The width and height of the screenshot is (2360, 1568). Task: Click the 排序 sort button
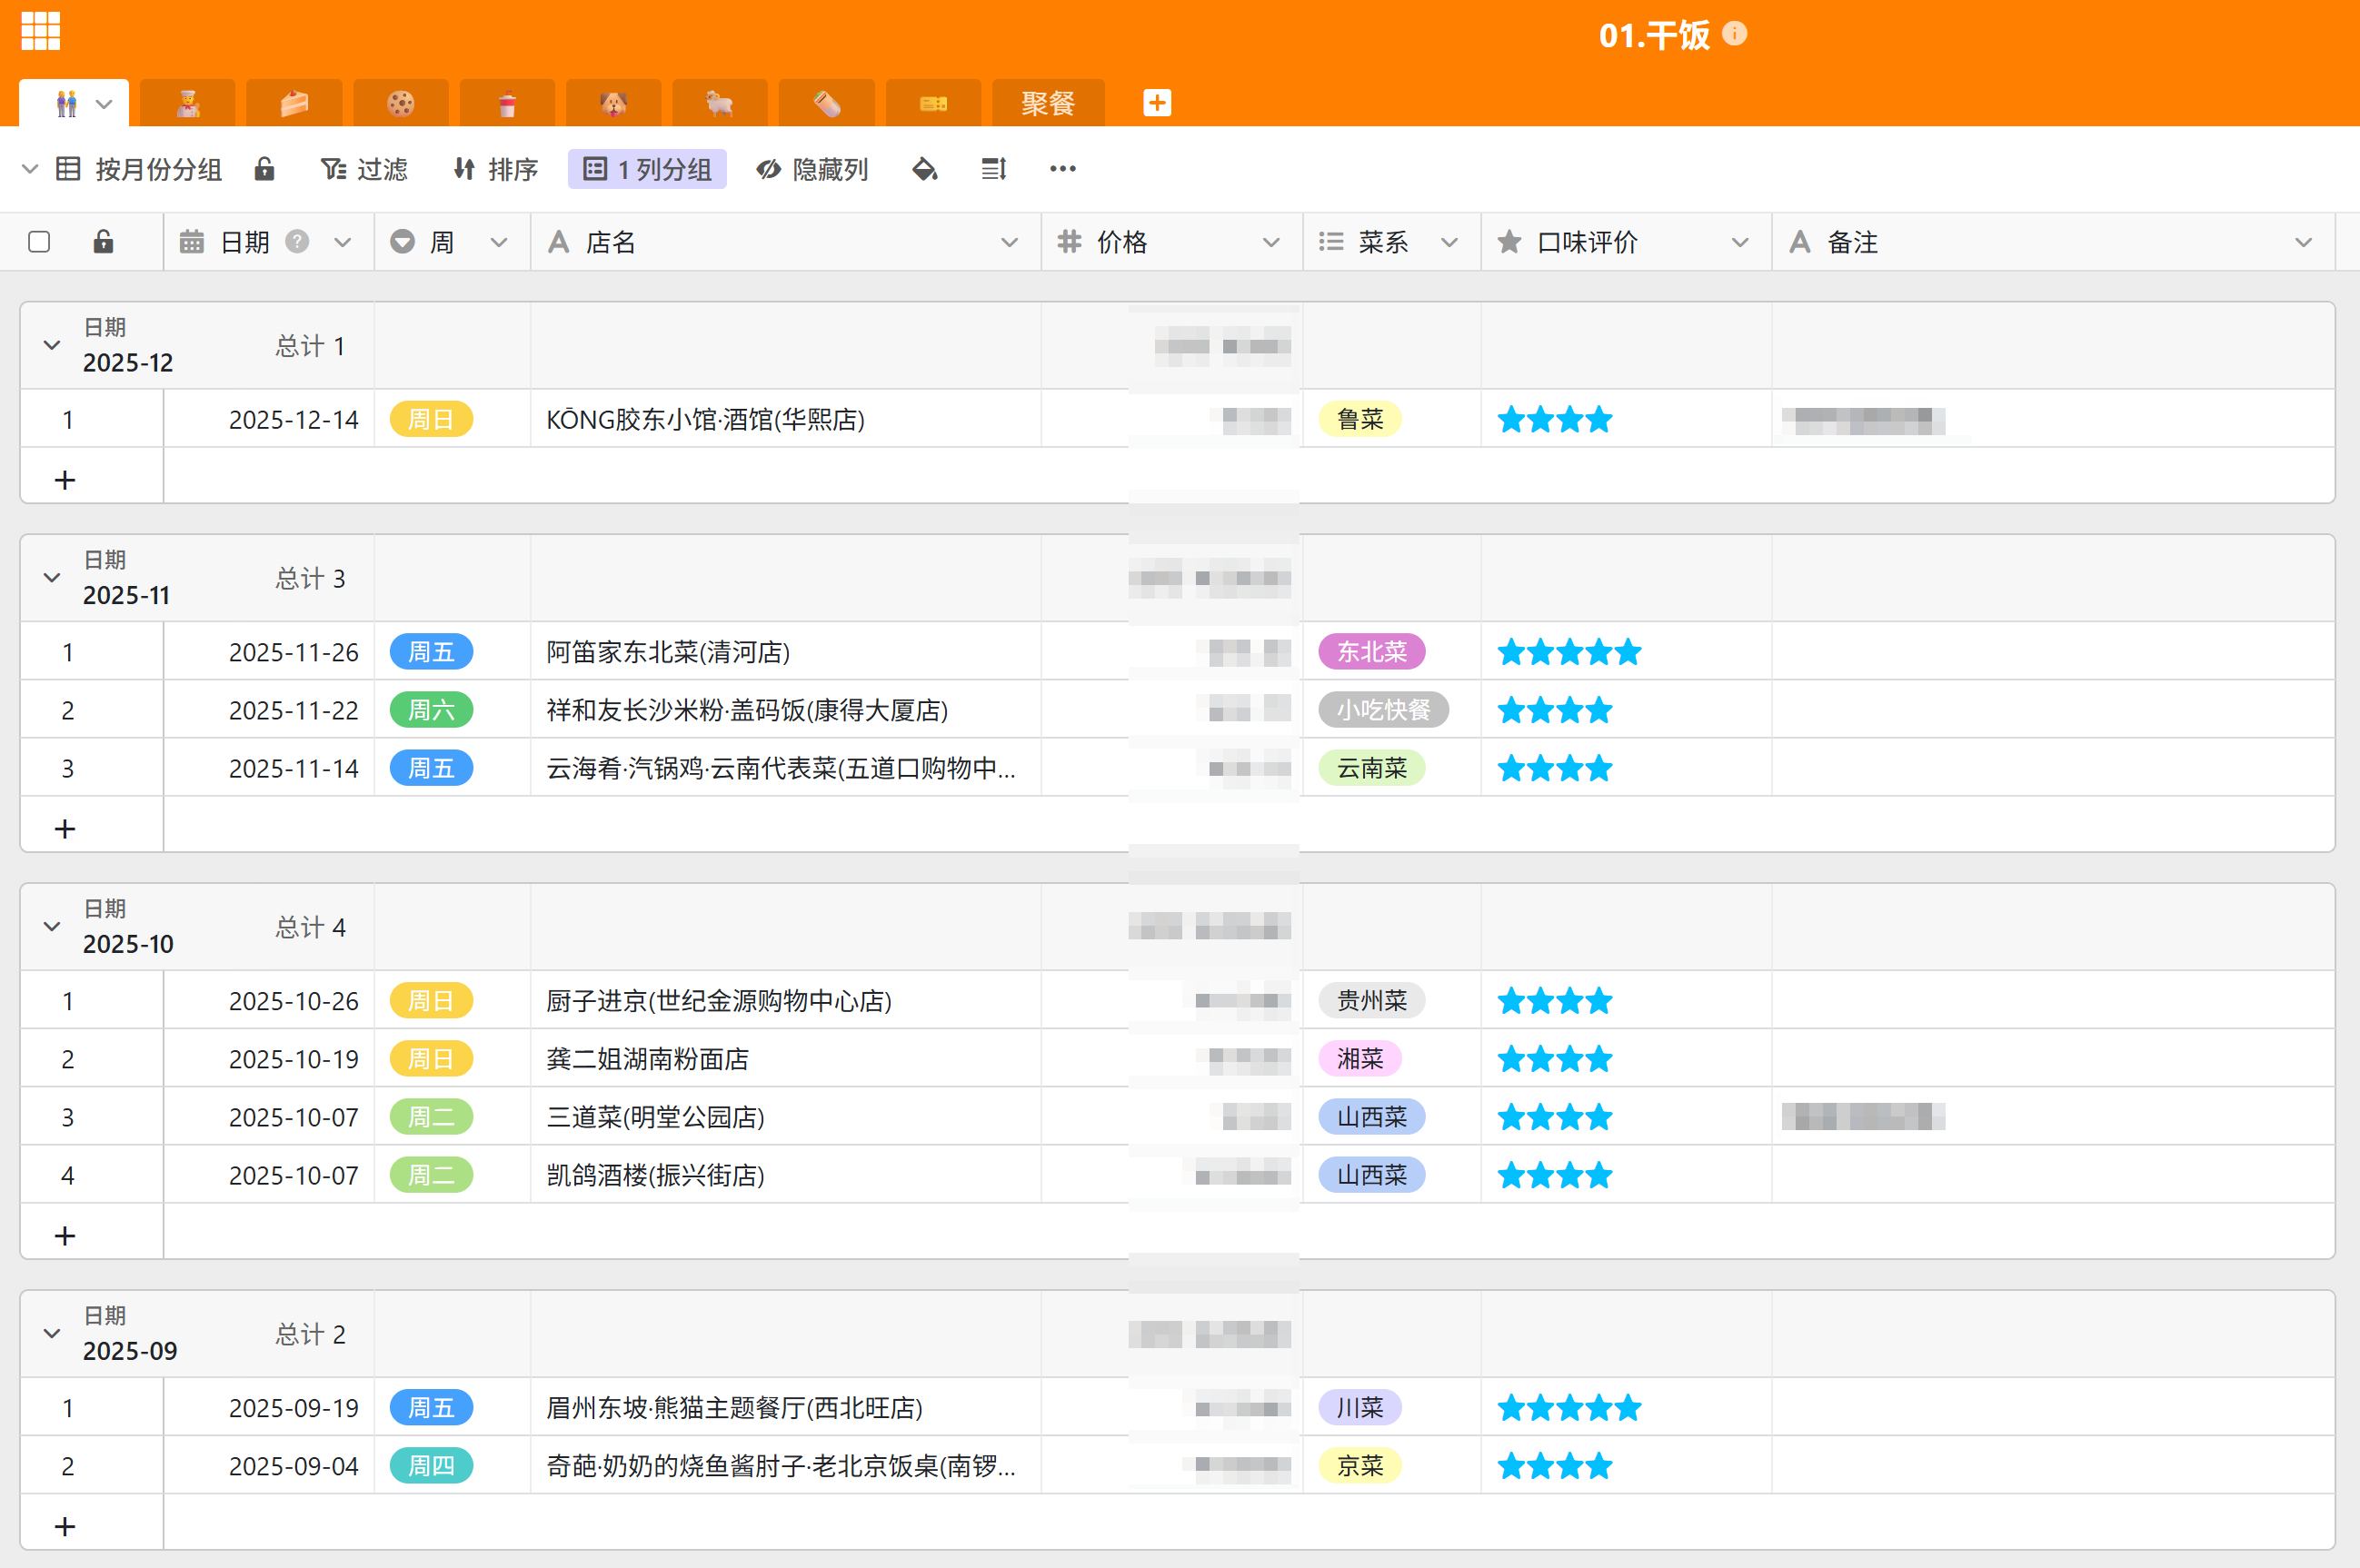pos(496,169)
